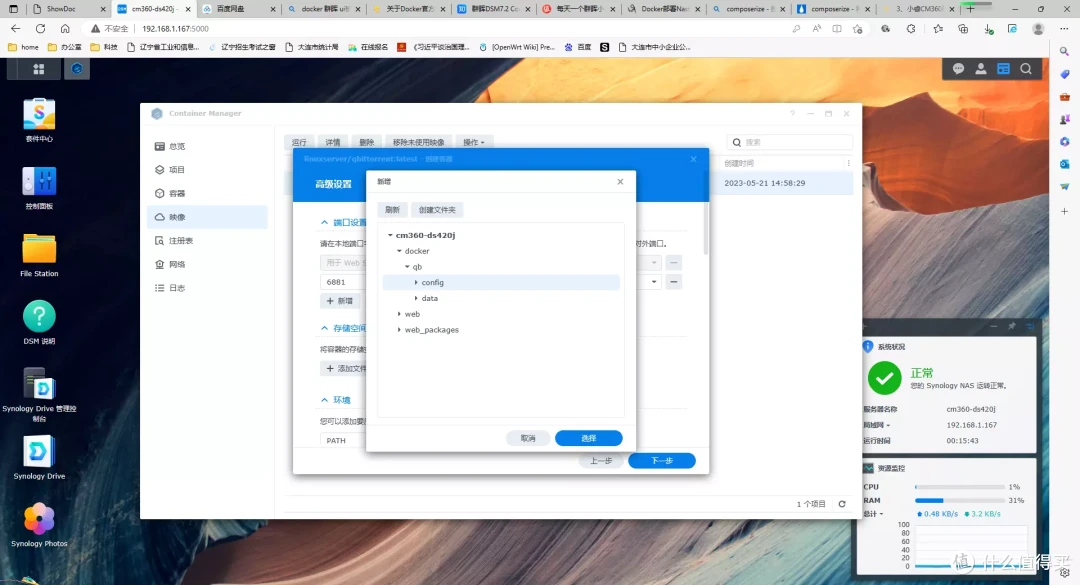Open Registry section in sidebar
Viewport: 1080px width, 585px height.
tap(207, 240)
